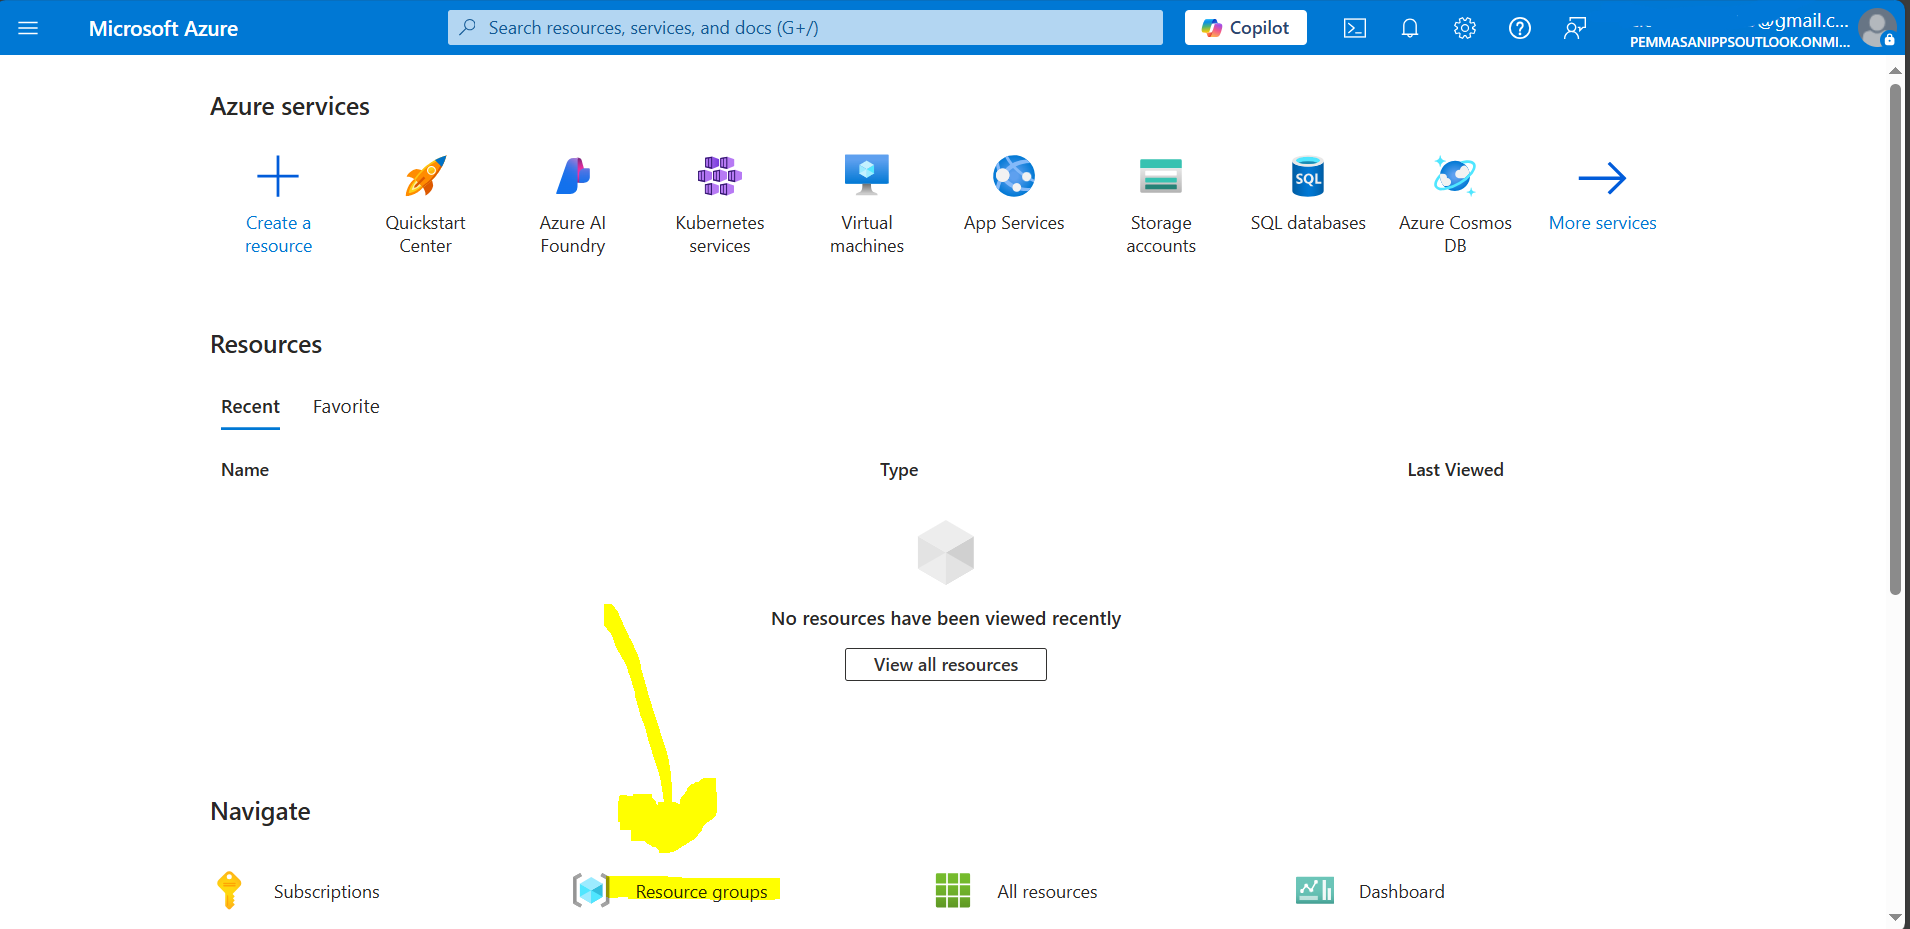Open the Resource groups cube icon
This screenshot has width=1910, height=929.
(x=591, y=890)
